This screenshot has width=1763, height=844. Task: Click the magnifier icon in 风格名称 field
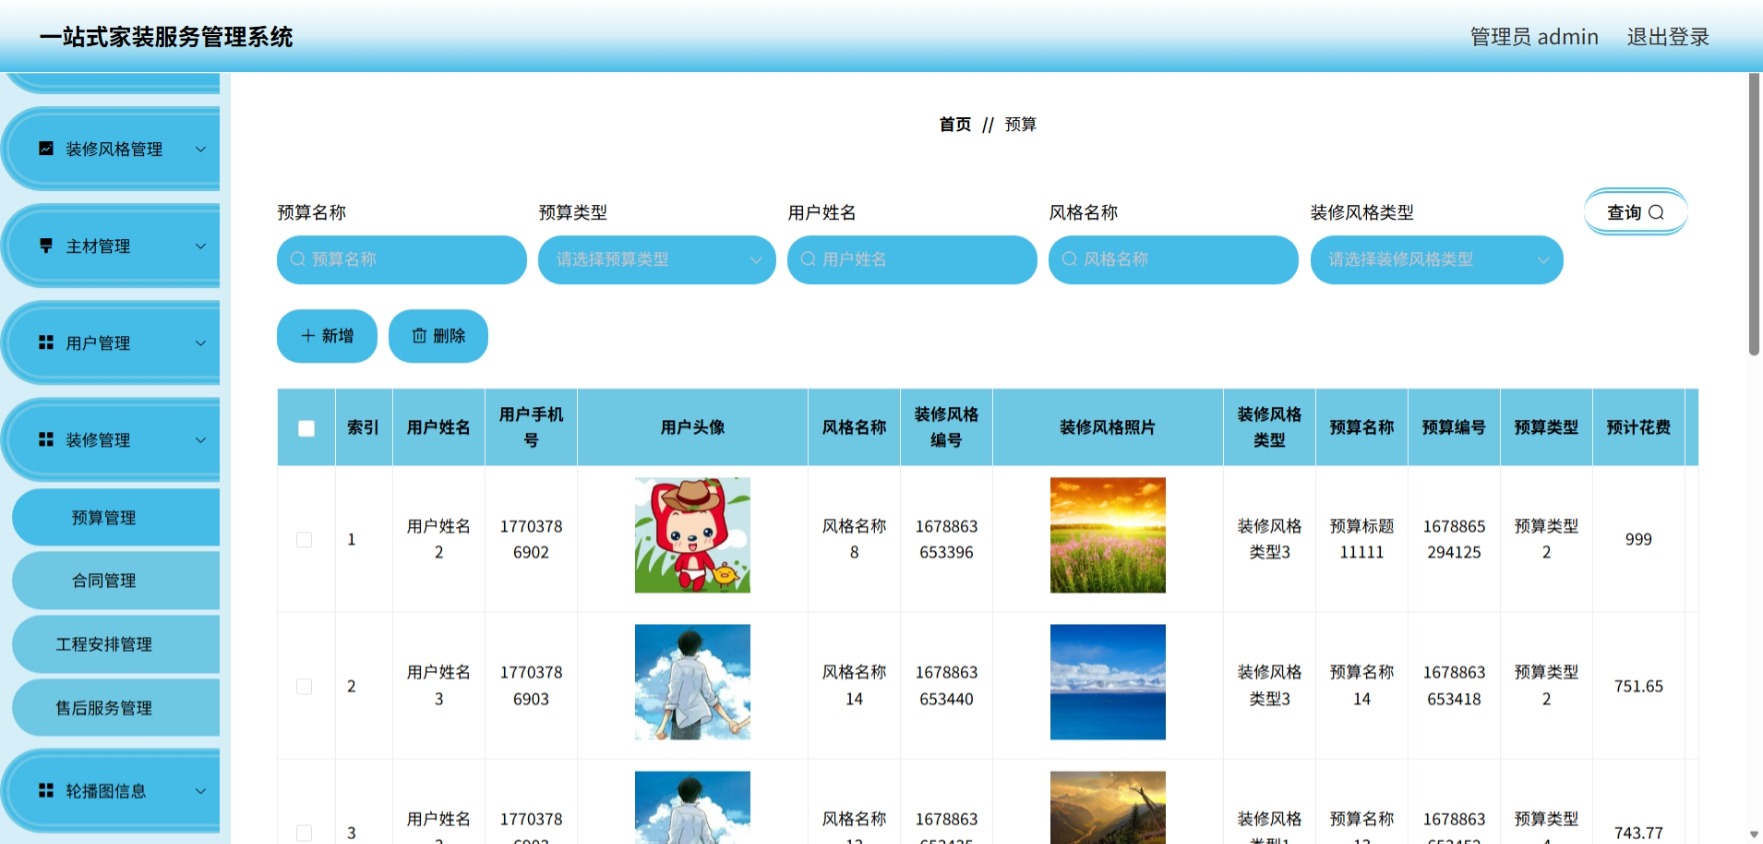point(1070,259)
